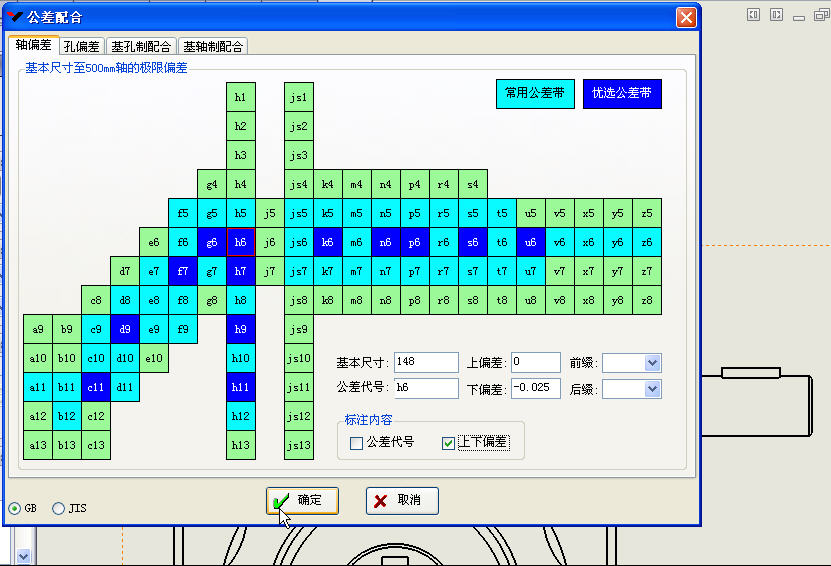Choose the JIS standard radio button
This screenshot has width=831, height=566.
58,508
